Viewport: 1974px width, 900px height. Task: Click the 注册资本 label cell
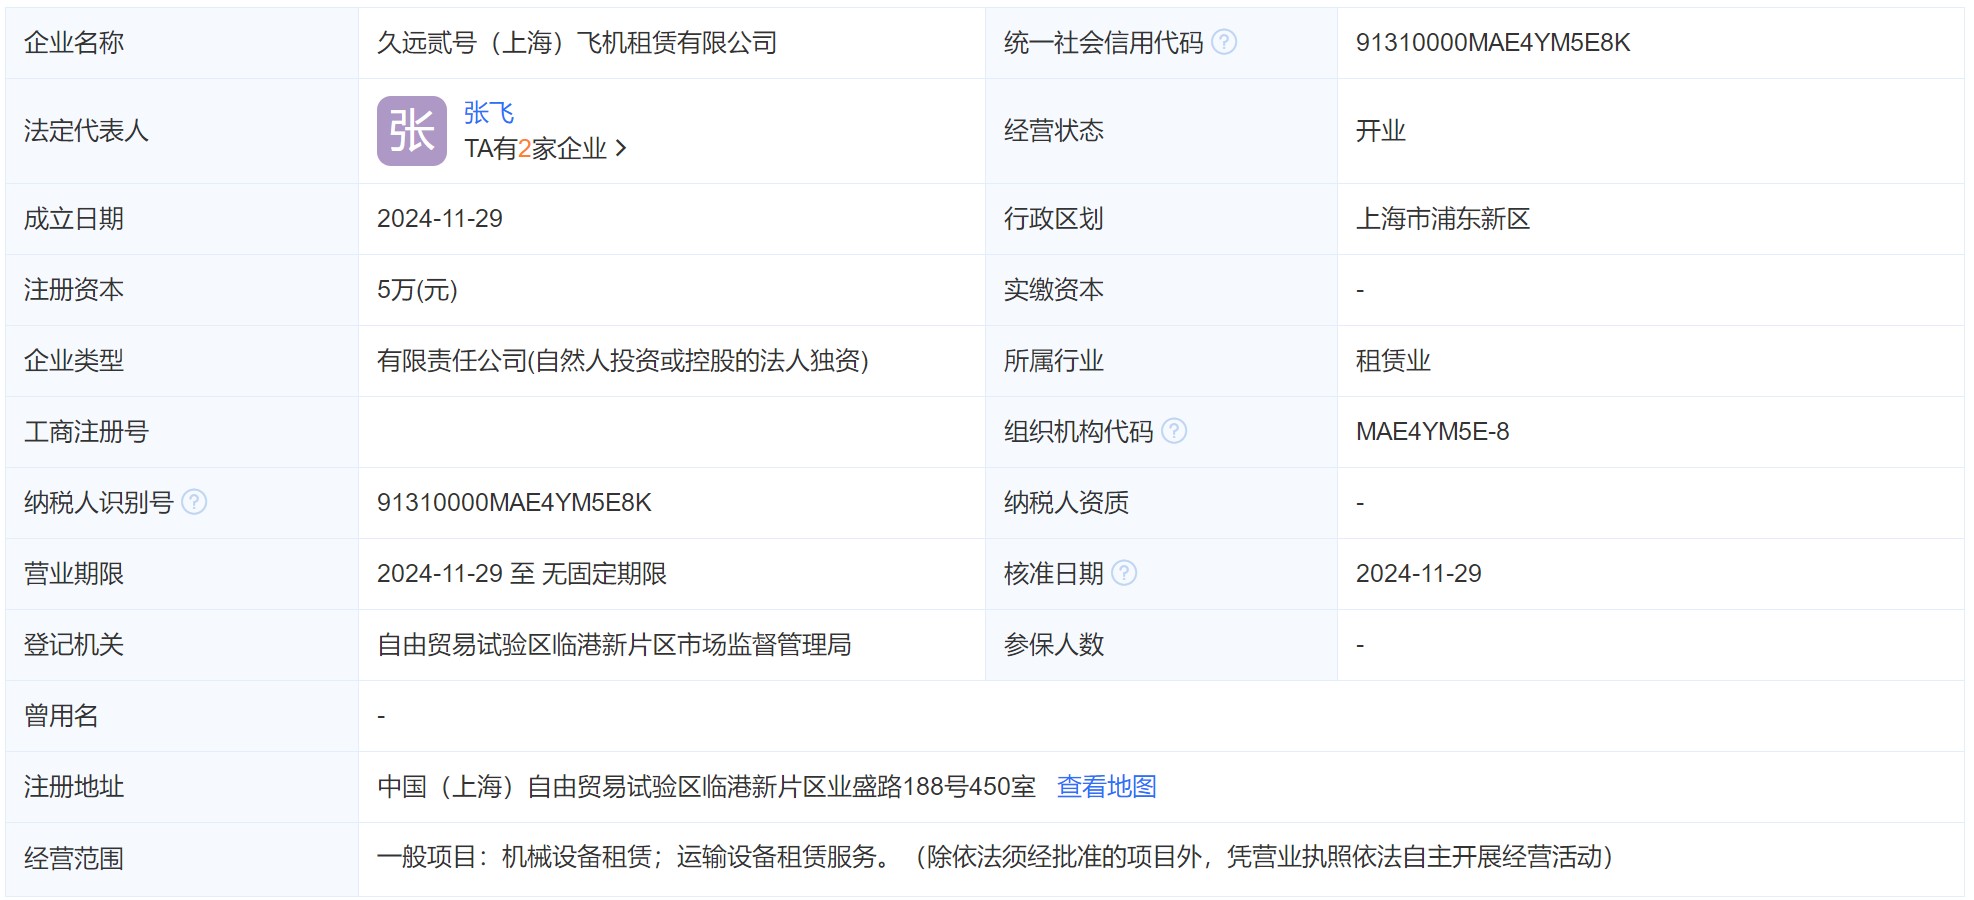[182, 290]
